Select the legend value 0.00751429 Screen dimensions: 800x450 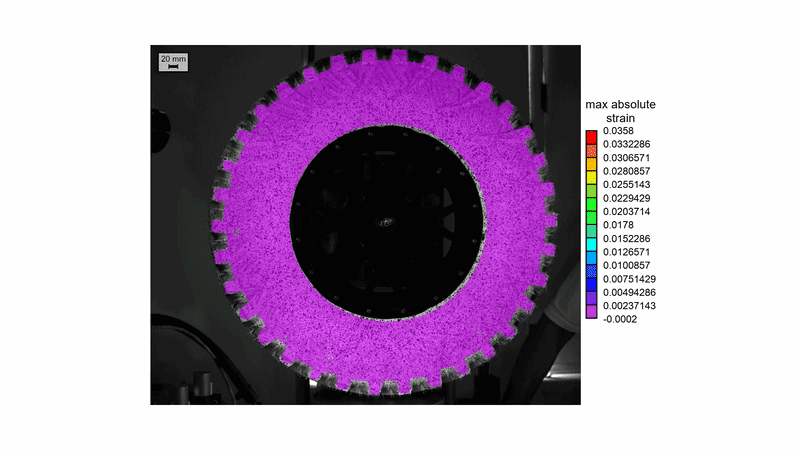(x=629, y=279)
